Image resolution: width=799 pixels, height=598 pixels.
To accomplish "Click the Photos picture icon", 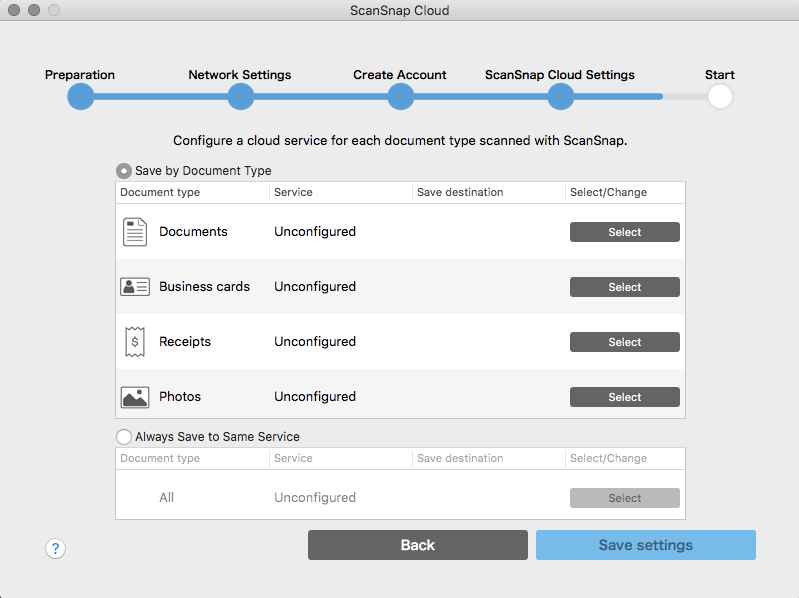I will point(135,397).
